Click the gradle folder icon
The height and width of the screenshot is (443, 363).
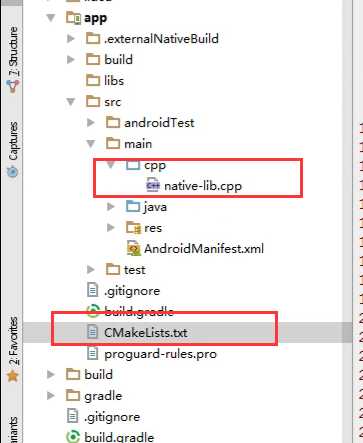click(73, 396)
